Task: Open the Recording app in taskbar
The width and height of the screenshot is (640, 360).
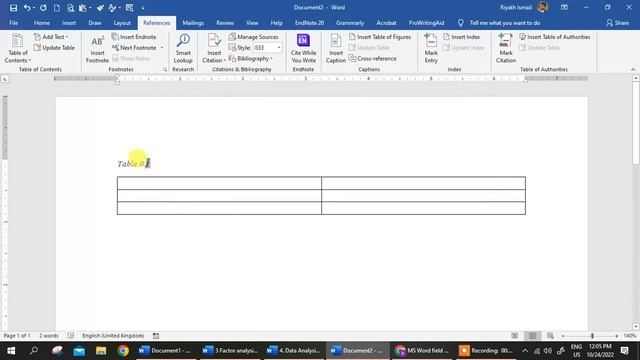Action: point(486,351)
